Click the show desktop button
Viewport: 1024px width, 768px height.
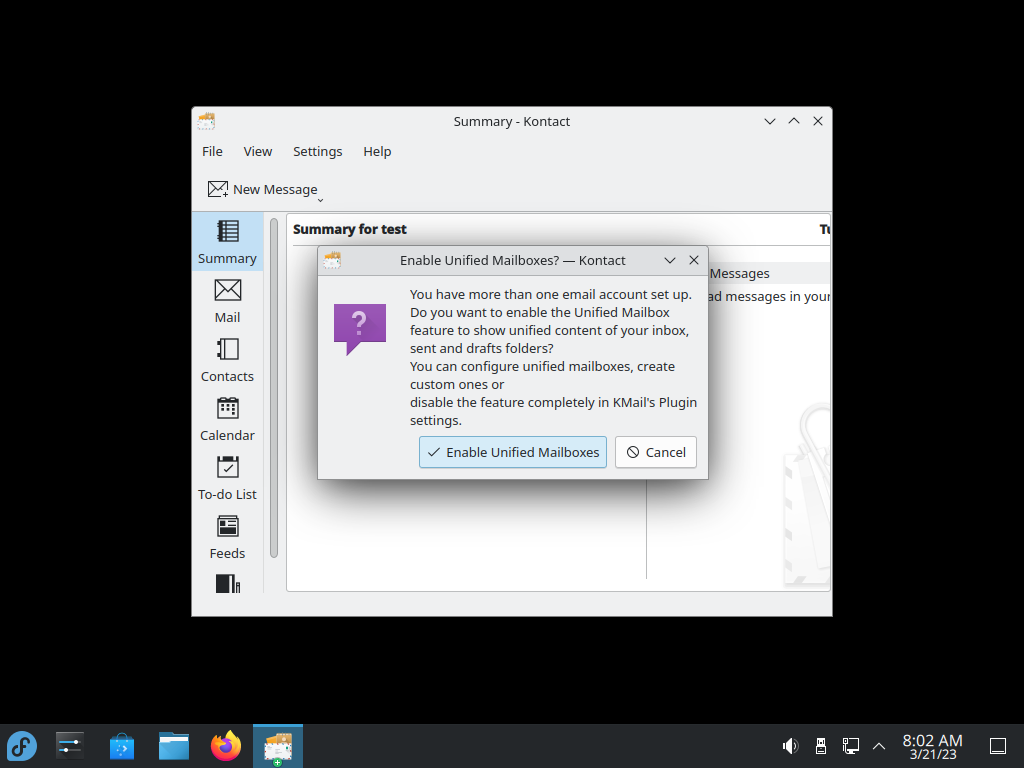click(998, 746)
